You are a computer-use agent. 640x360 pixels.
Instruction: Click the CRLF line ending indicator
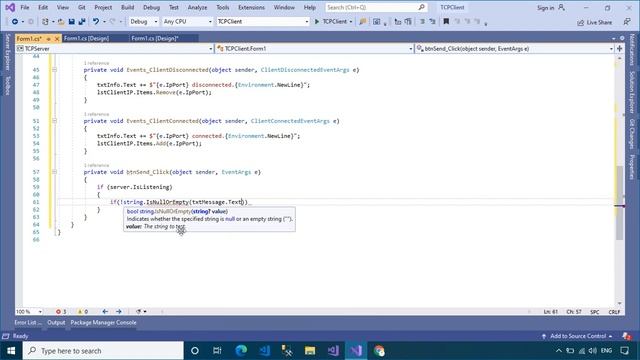(614, 312)
